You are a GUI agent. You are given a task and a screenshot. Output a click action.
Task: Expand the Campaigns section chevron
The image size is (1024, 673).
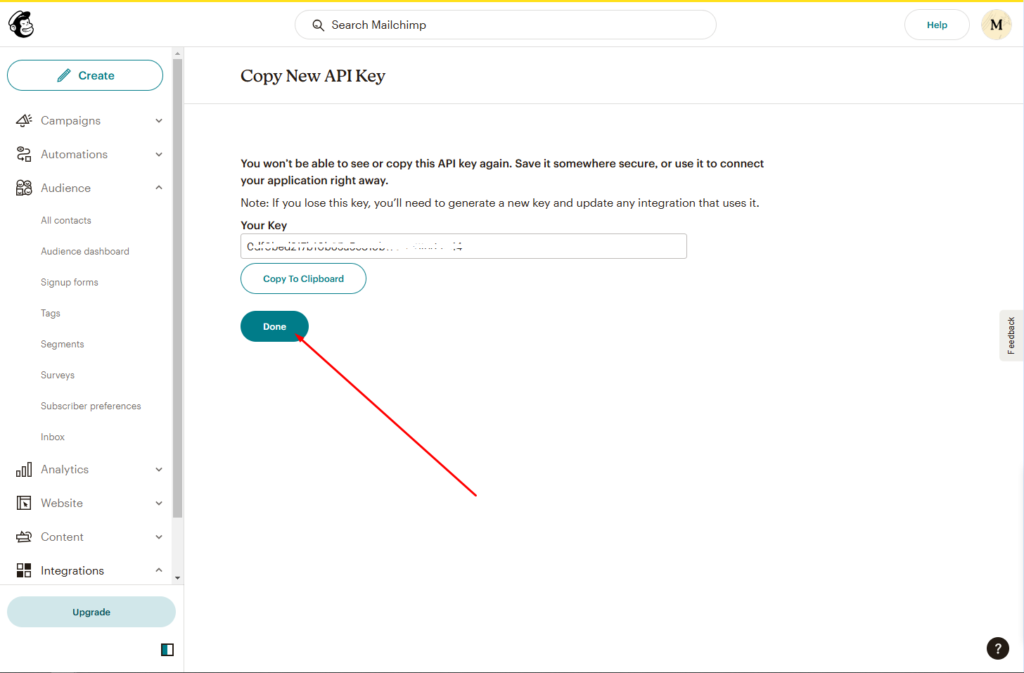click(x=159, y=121)
